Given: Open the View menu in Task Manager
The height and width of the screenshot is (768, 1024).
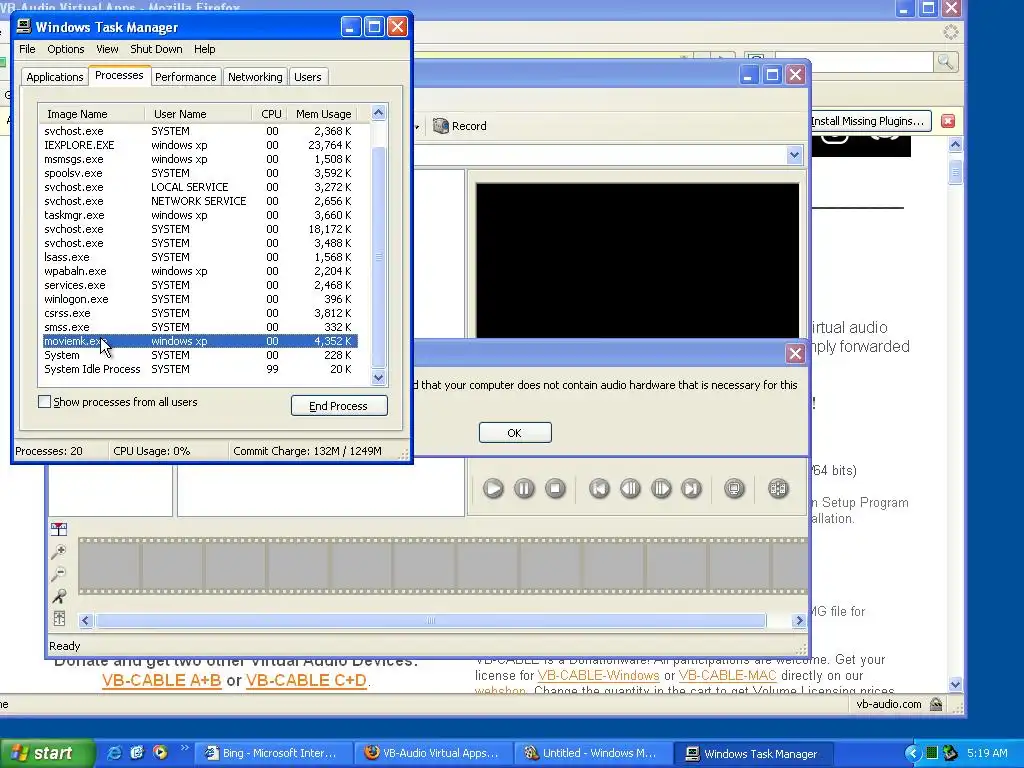Looking at the screenshot, I should click(107, 49).
